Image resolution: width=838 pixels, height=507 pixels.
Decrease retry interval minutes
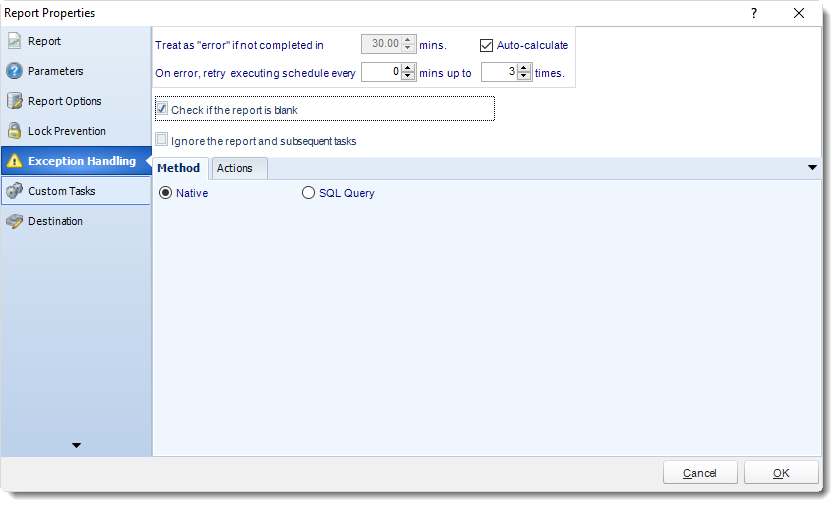point(408,76)
